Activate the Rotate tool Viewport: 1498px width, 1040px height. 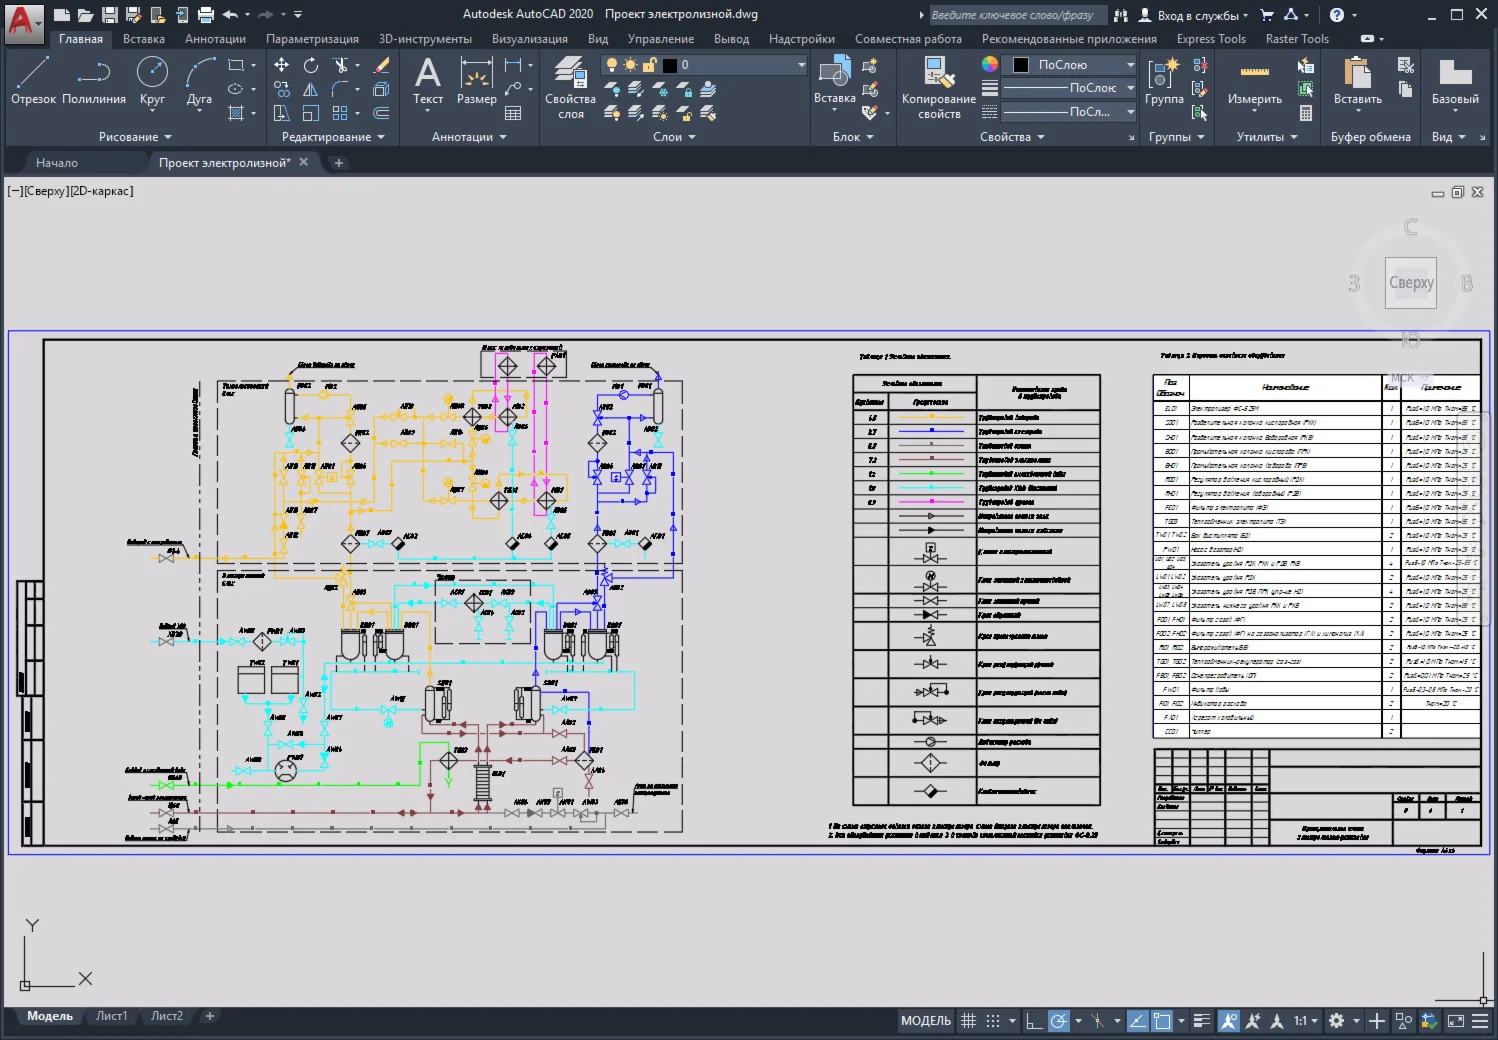coord(311,65)
